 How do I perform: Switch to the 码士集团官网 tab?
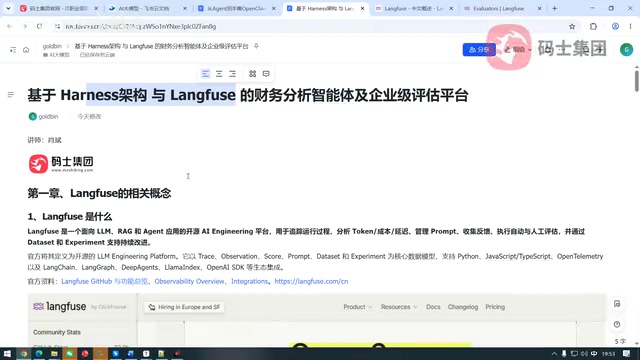click(x=60, y=8)
